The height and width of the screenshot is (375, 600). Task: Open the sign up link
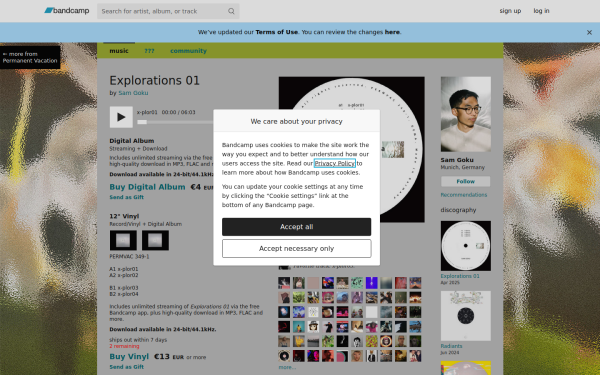point(510,11)
